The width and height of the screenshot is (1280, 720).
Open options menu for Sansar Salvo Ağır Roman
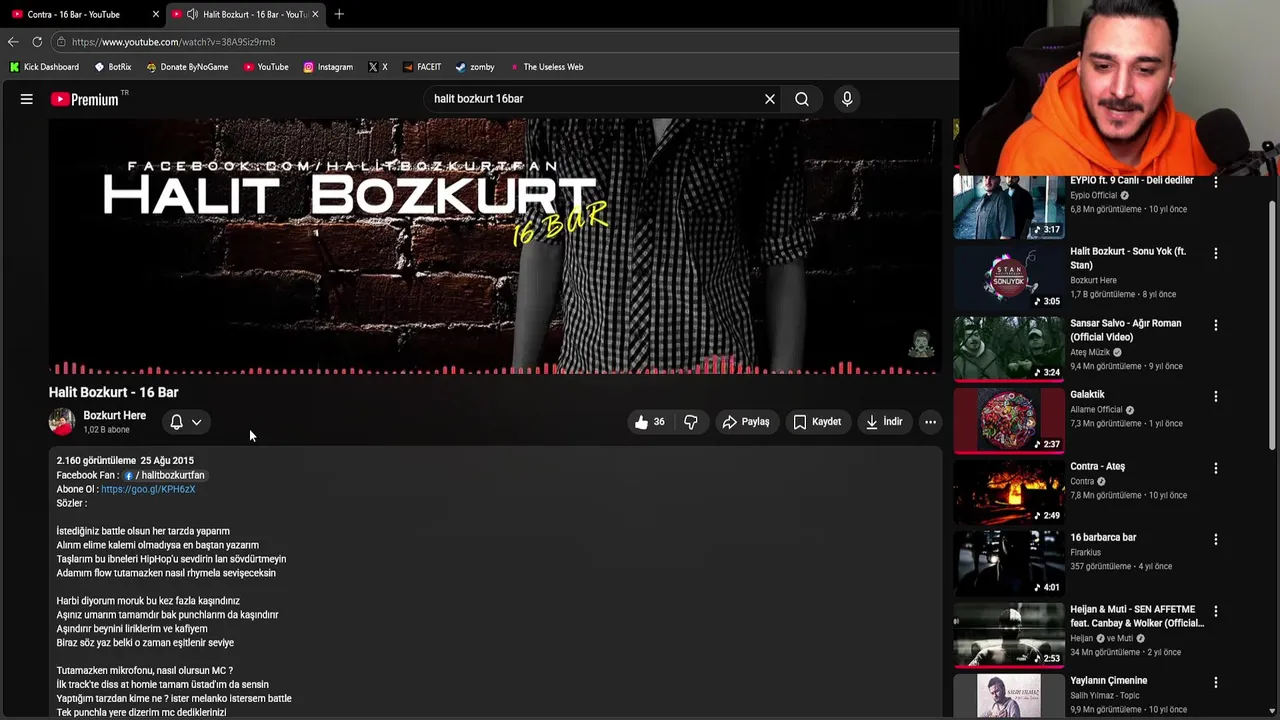[1216, 325]
